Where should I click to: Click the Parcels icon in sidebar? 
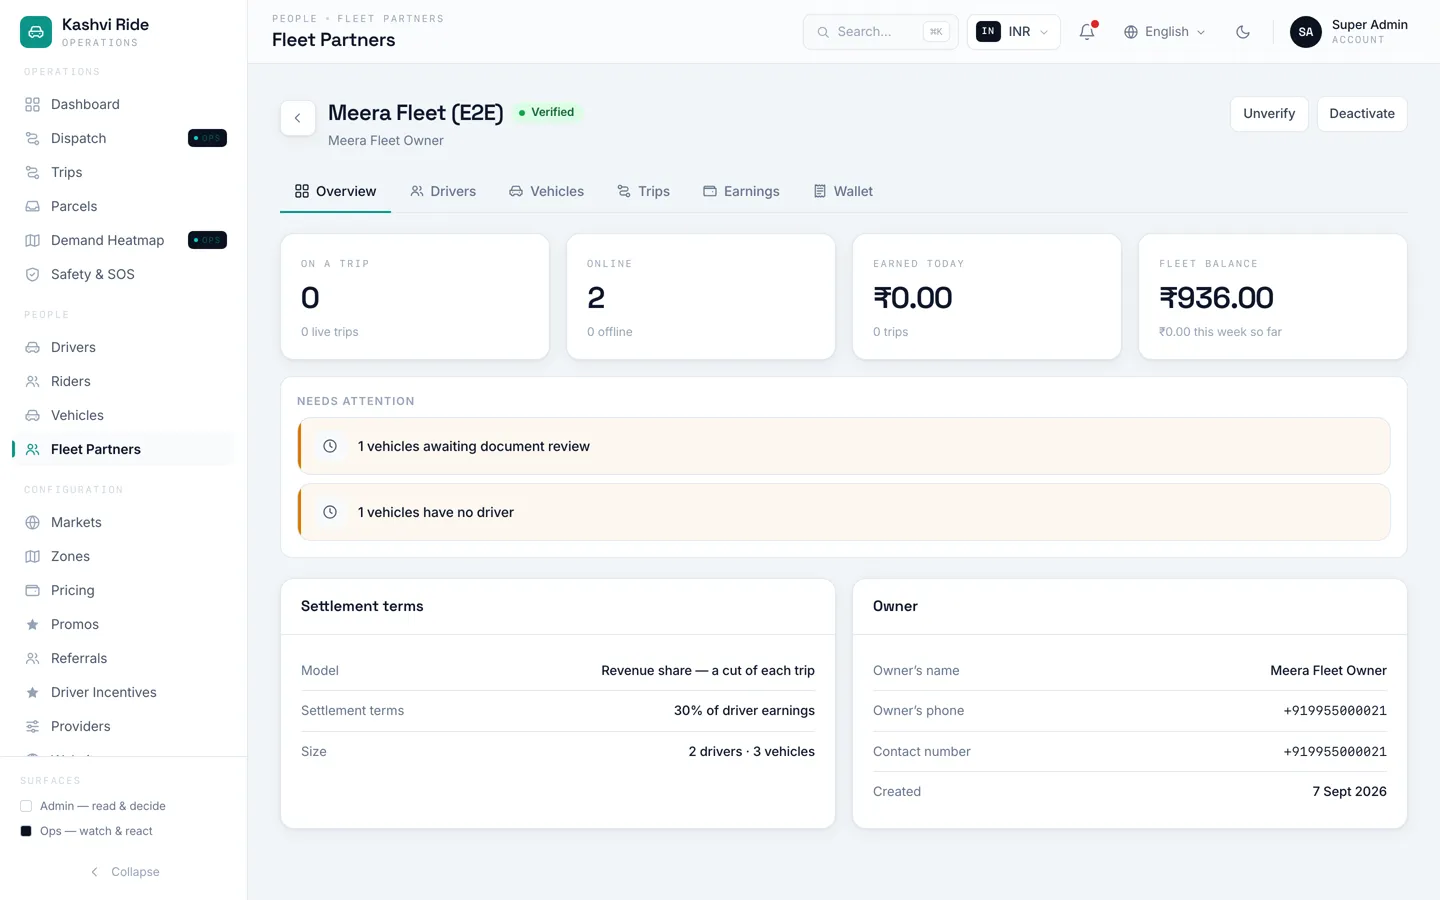coord(33,206)
